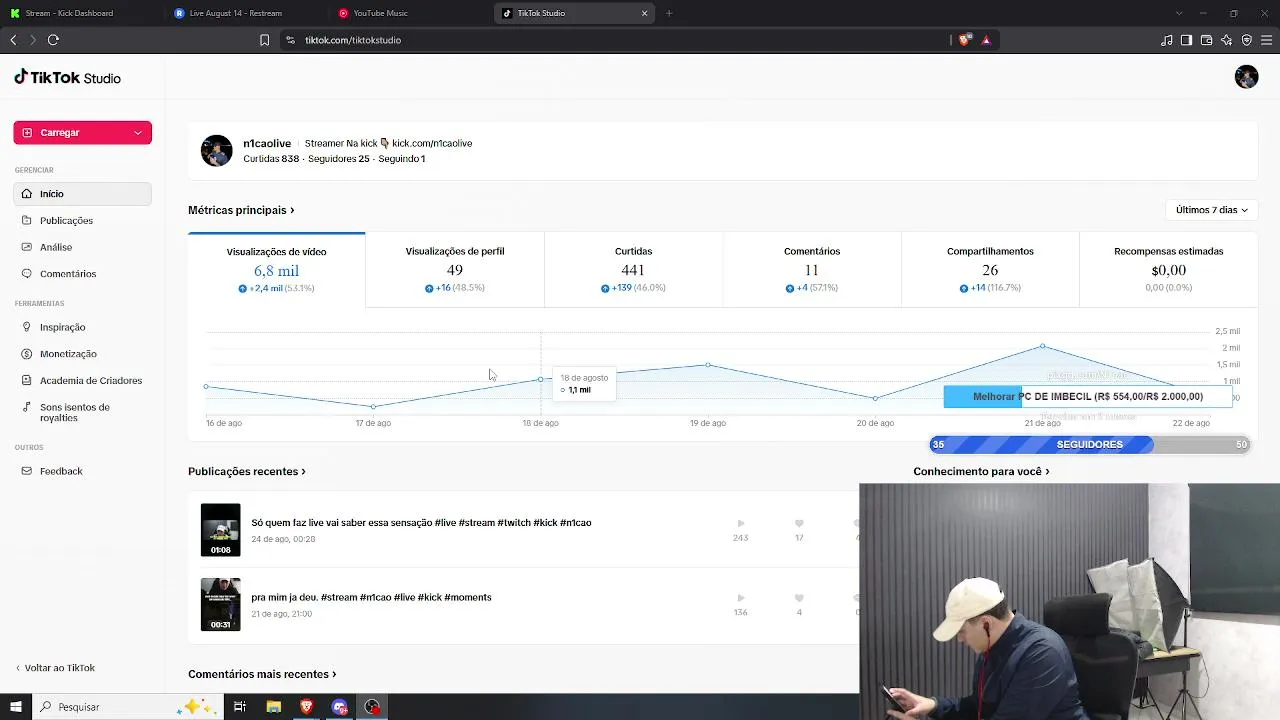Expand Conhecimento para você section
Image resolution: width=1280 pixels, height=720 pixels.
tap(981, 471)
